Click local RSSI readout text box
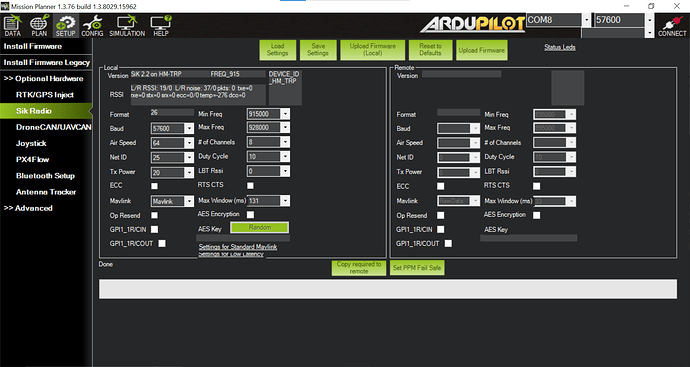Image resolution: width=690 pixels, height=367 pixels. [x=198, y=95]
